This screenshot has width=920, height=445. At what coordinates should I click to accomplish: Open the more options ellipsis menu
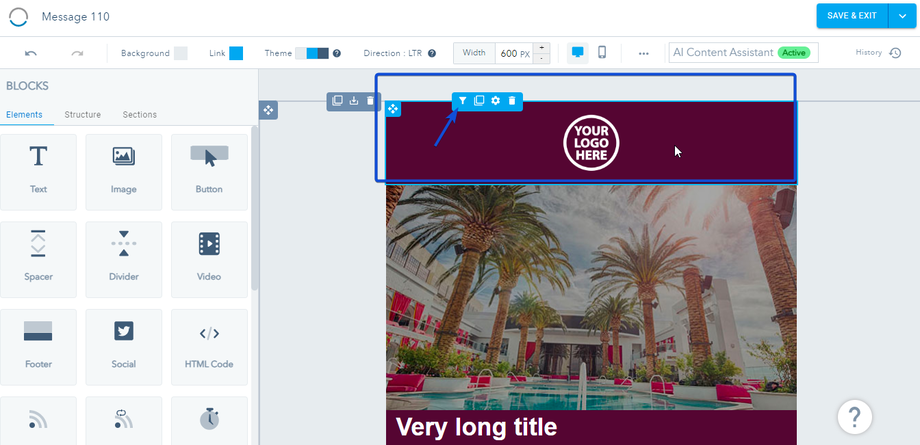coord(644,53)
